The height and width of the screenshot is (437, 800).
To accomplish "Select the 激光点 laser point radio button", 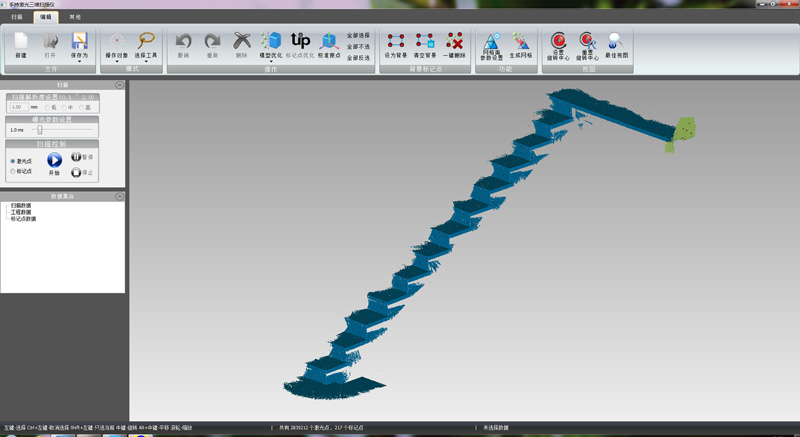I will [x=13, y=161].
